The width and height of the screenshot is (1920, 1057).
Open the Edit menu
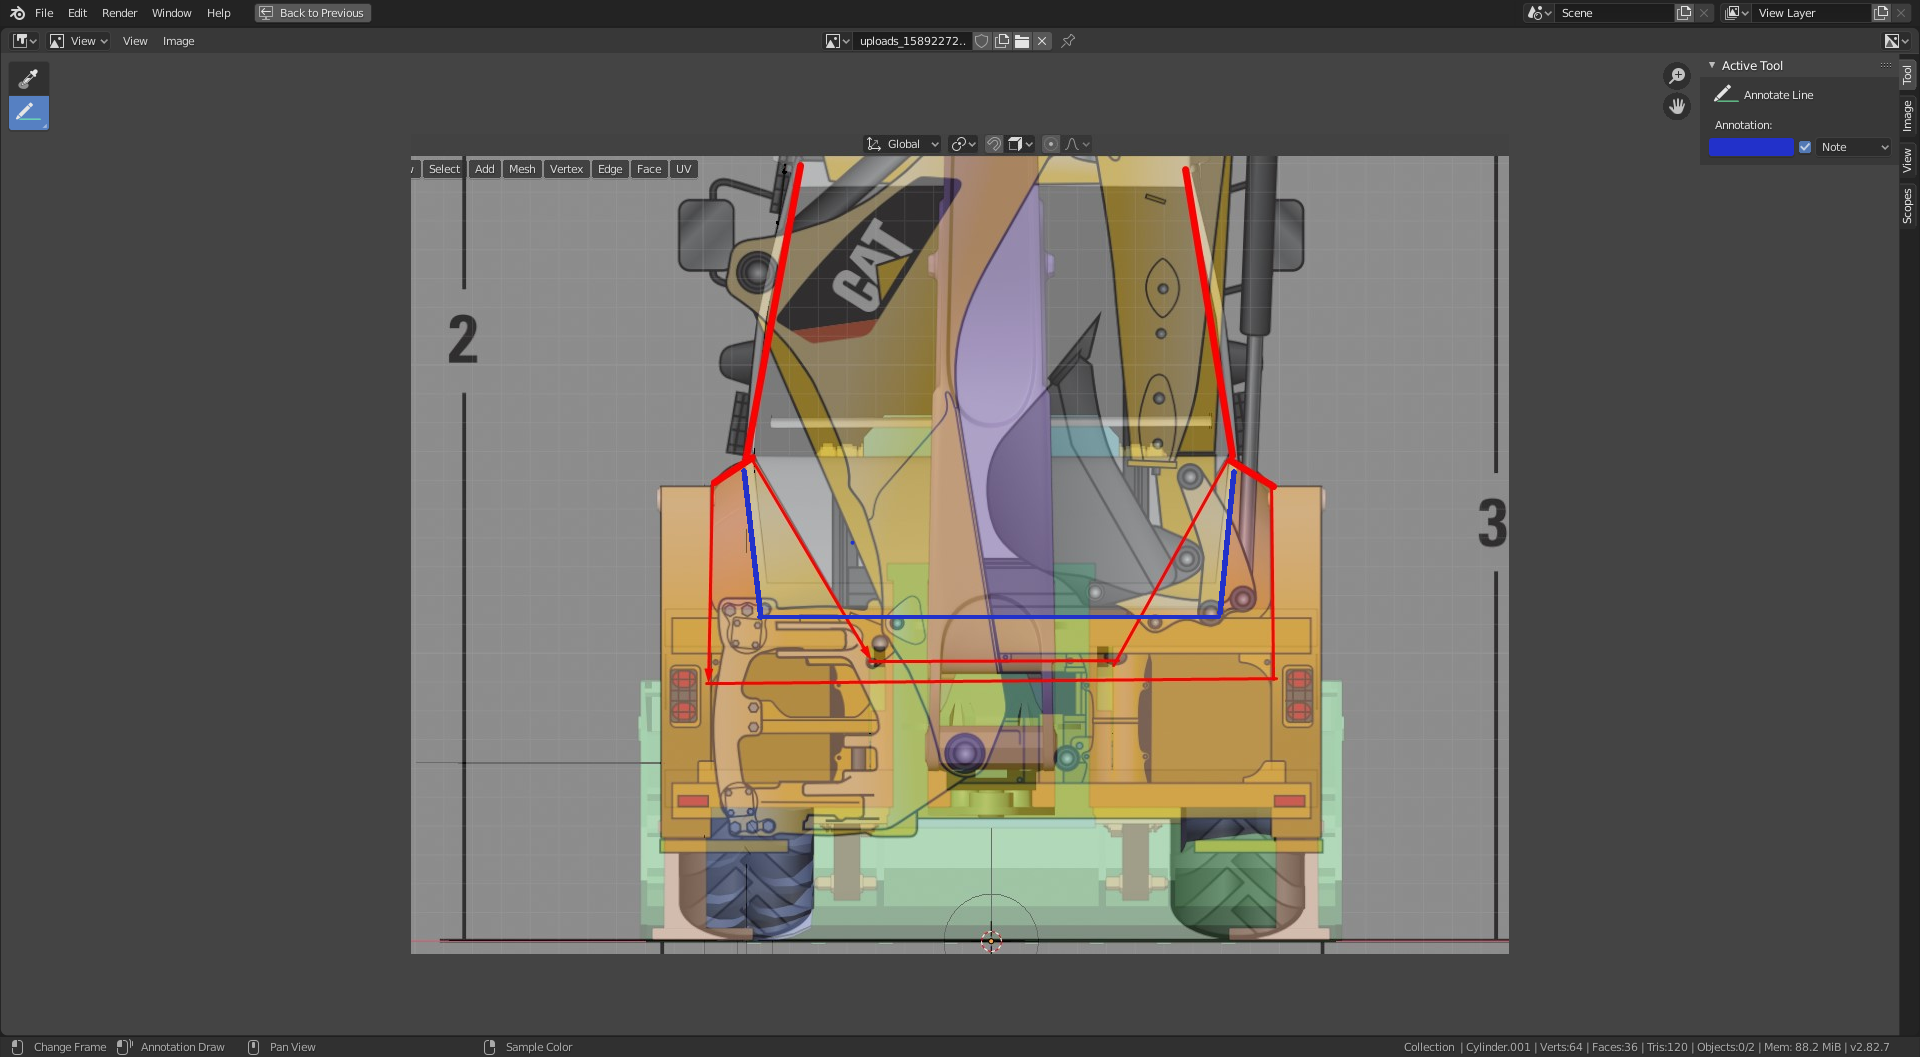click(x=77, y=13)
